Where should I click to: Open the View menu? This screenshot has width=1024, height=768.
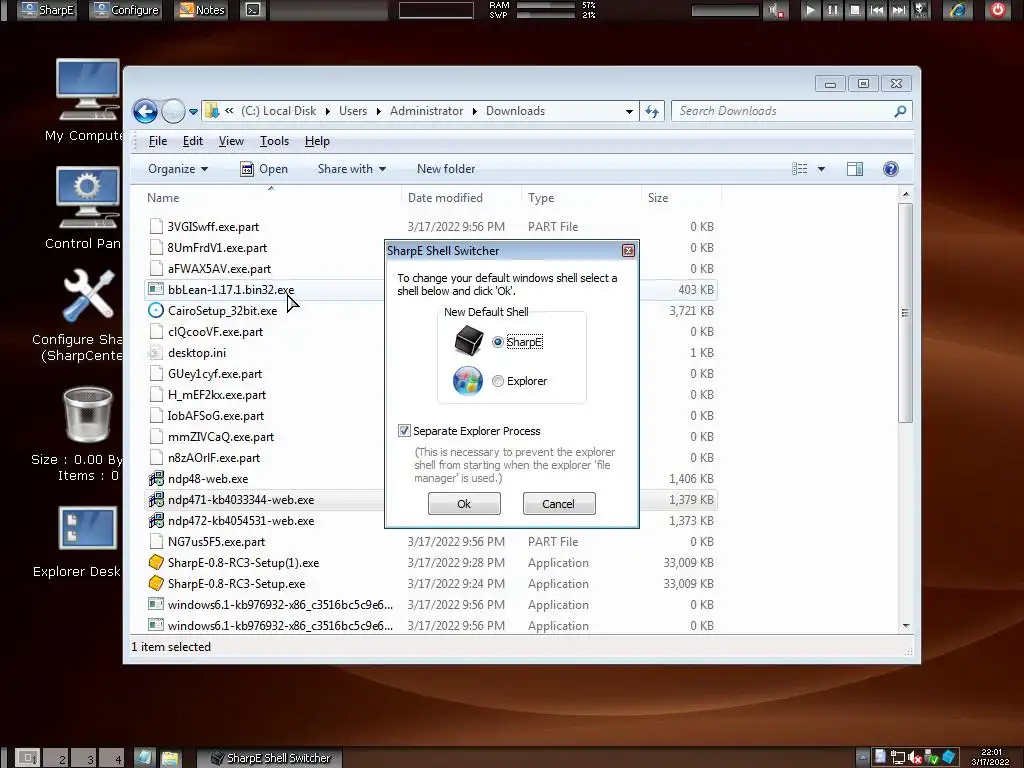click(x=231, y=141)
